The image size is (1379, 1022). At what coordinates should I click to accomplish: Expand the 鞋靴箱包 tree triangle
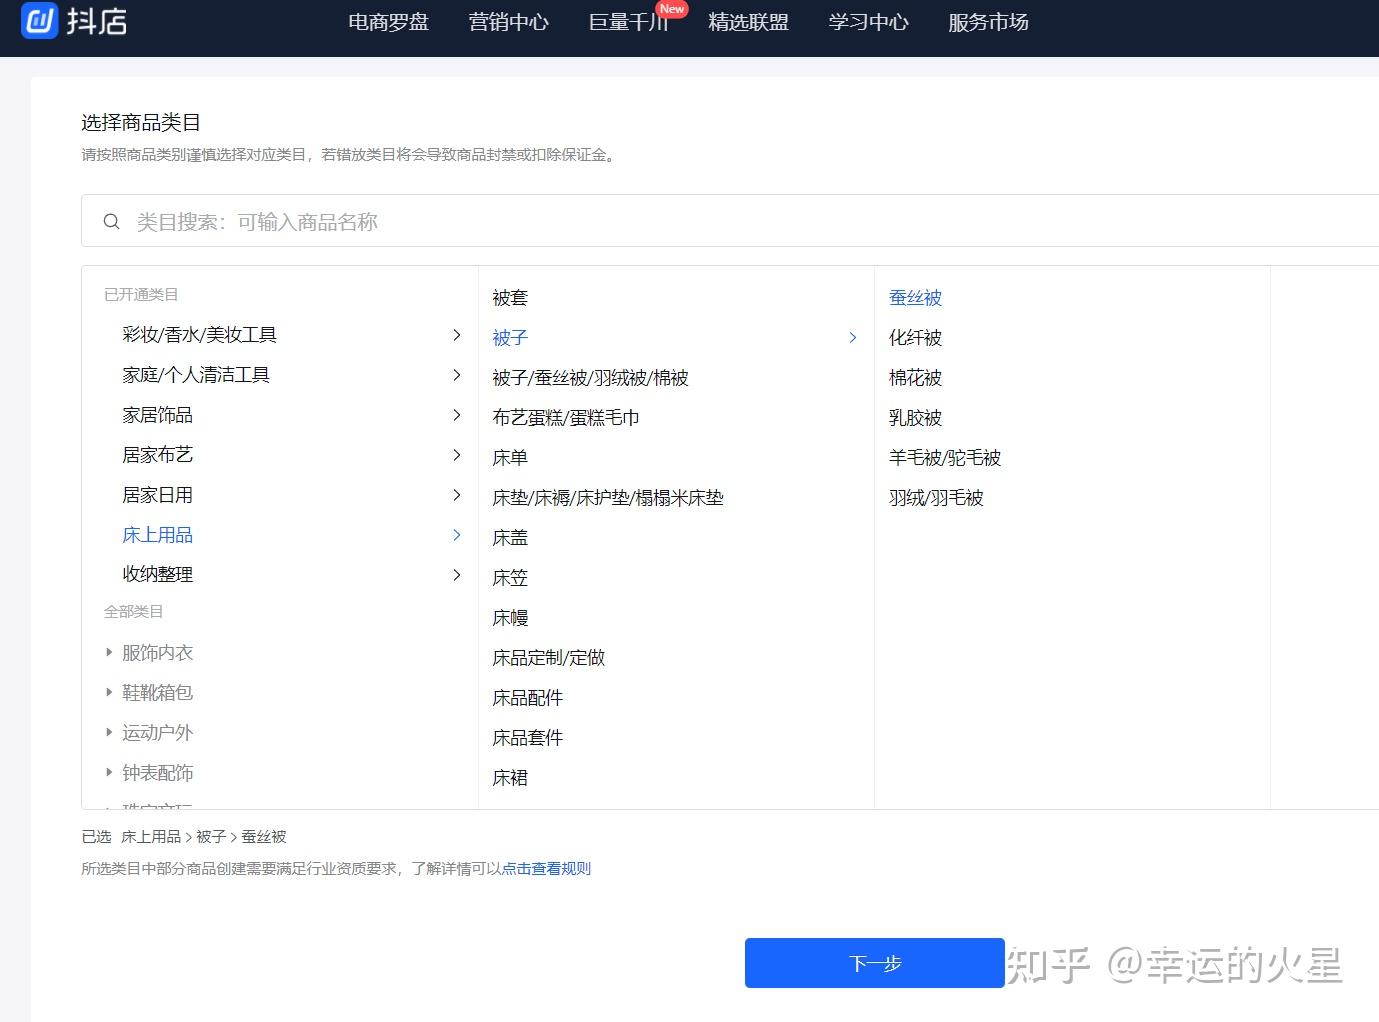pos(109,692)
